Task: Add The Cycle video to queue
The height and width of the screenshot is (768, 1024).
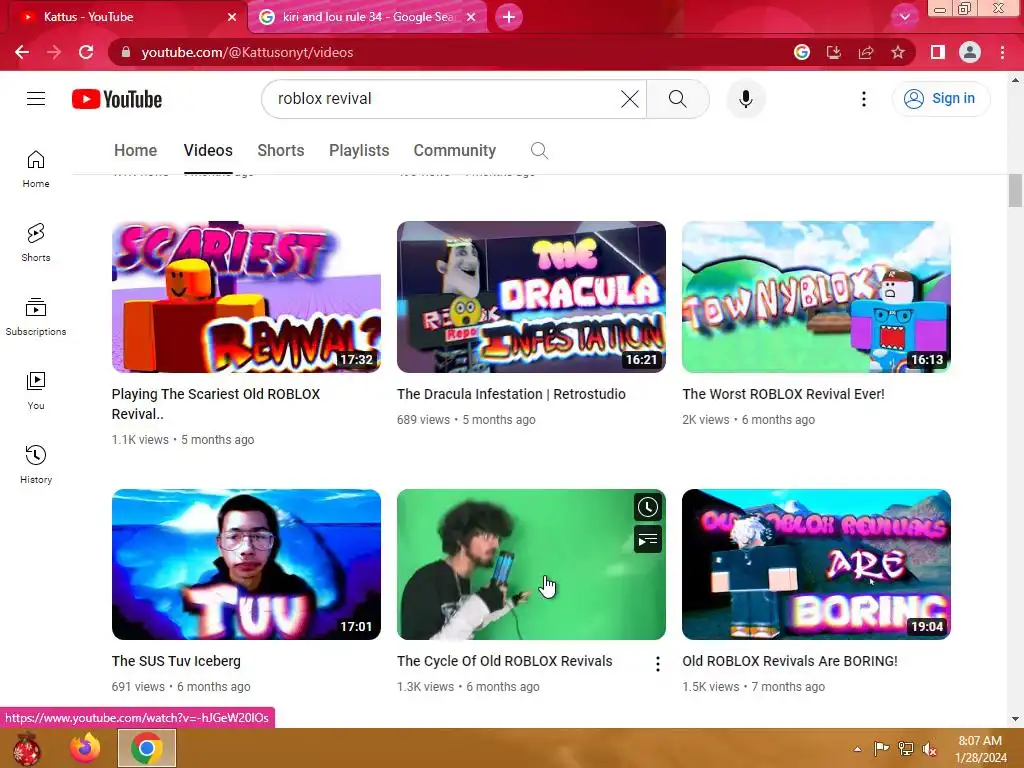Action: [648, 539]
